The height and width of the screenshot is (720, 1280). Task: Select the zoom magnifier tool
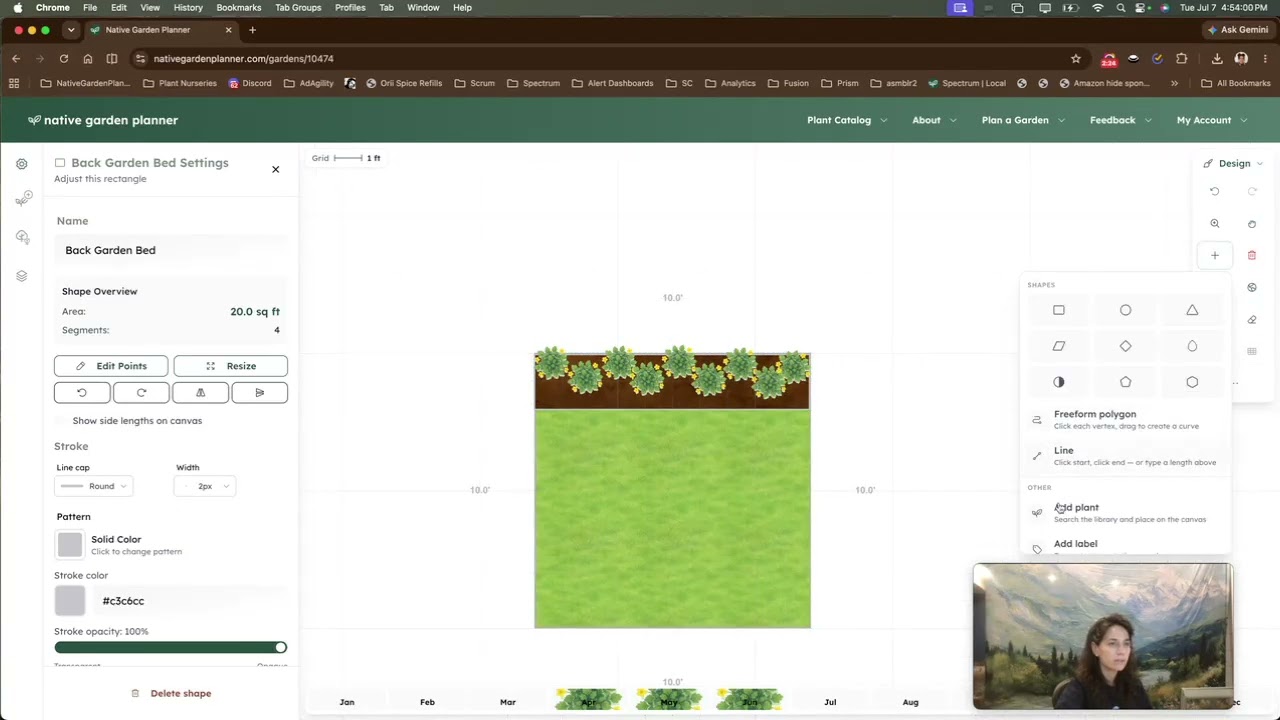1215,224
